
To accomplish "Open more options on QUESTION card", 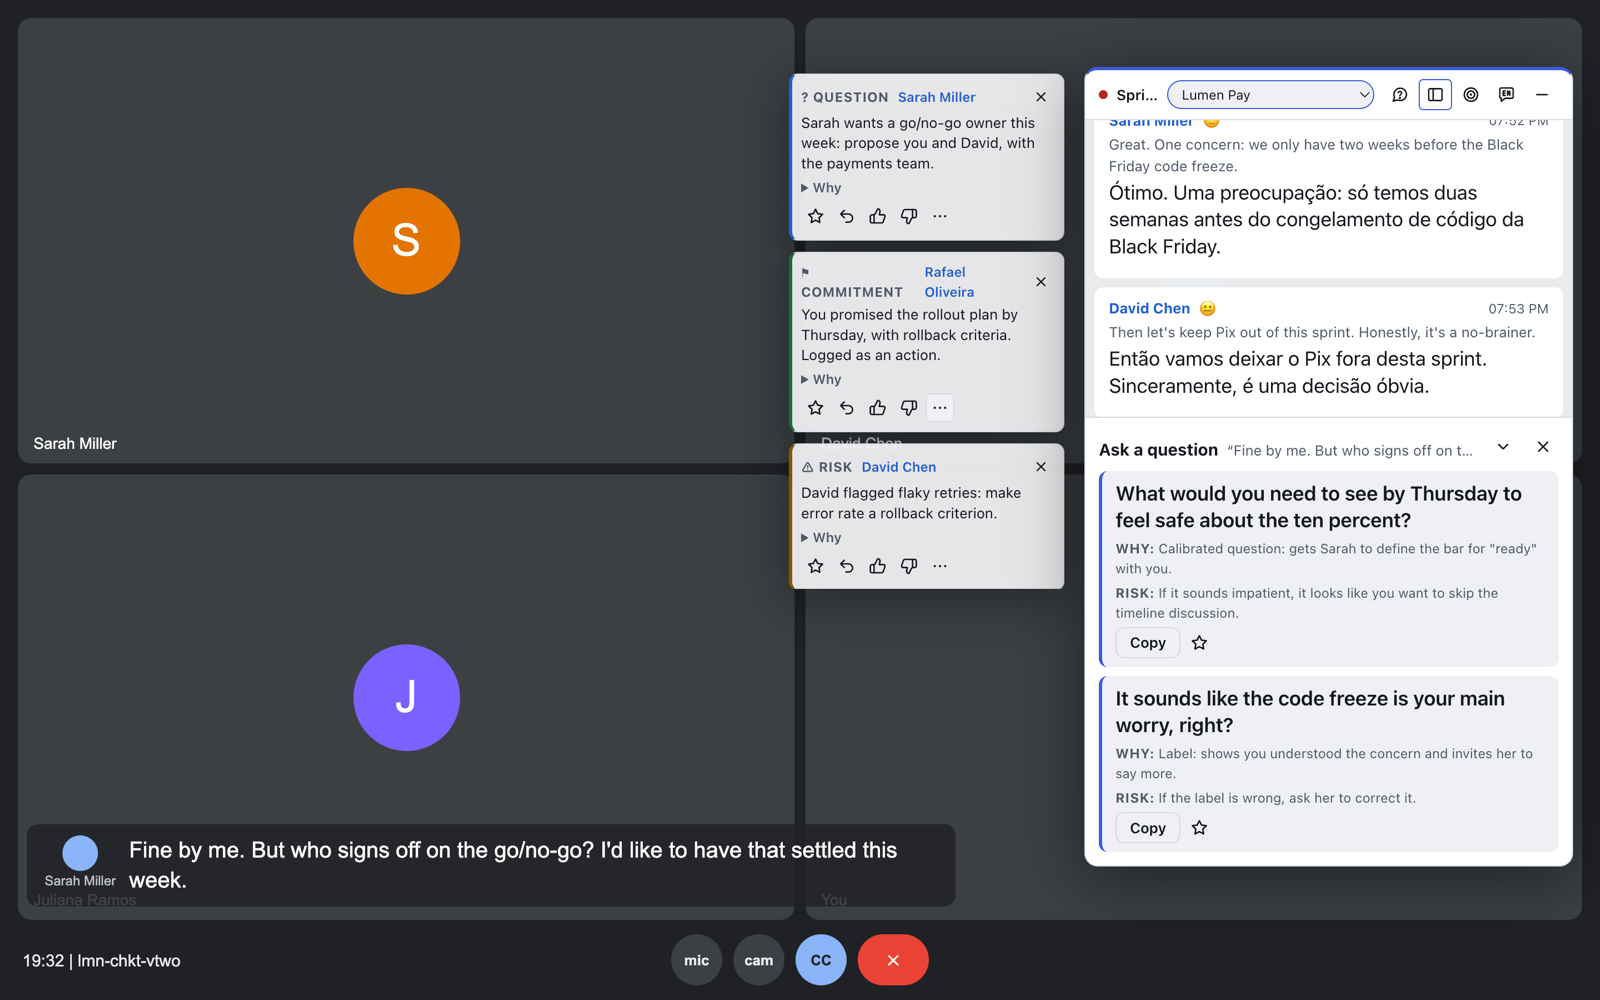I will pyautogui.click(x=940, y=216).
